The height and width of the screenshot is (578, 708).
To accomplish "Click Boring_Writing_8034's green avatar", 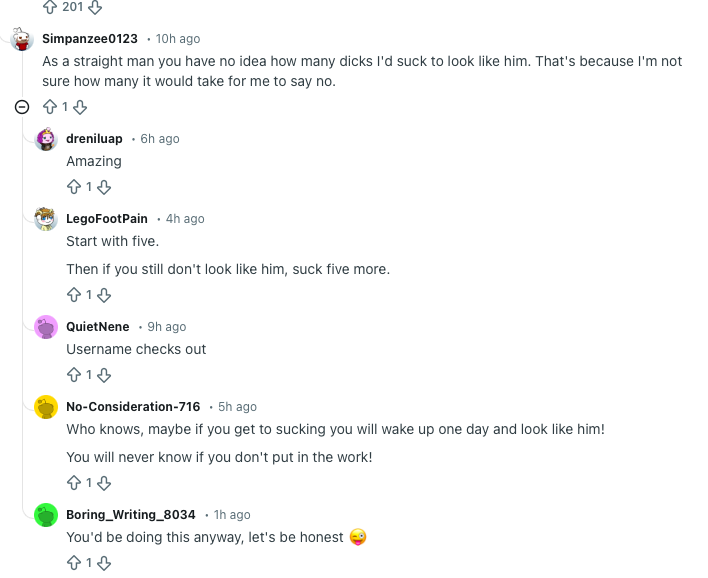I will pyautogui.click(x=46, y=515).
